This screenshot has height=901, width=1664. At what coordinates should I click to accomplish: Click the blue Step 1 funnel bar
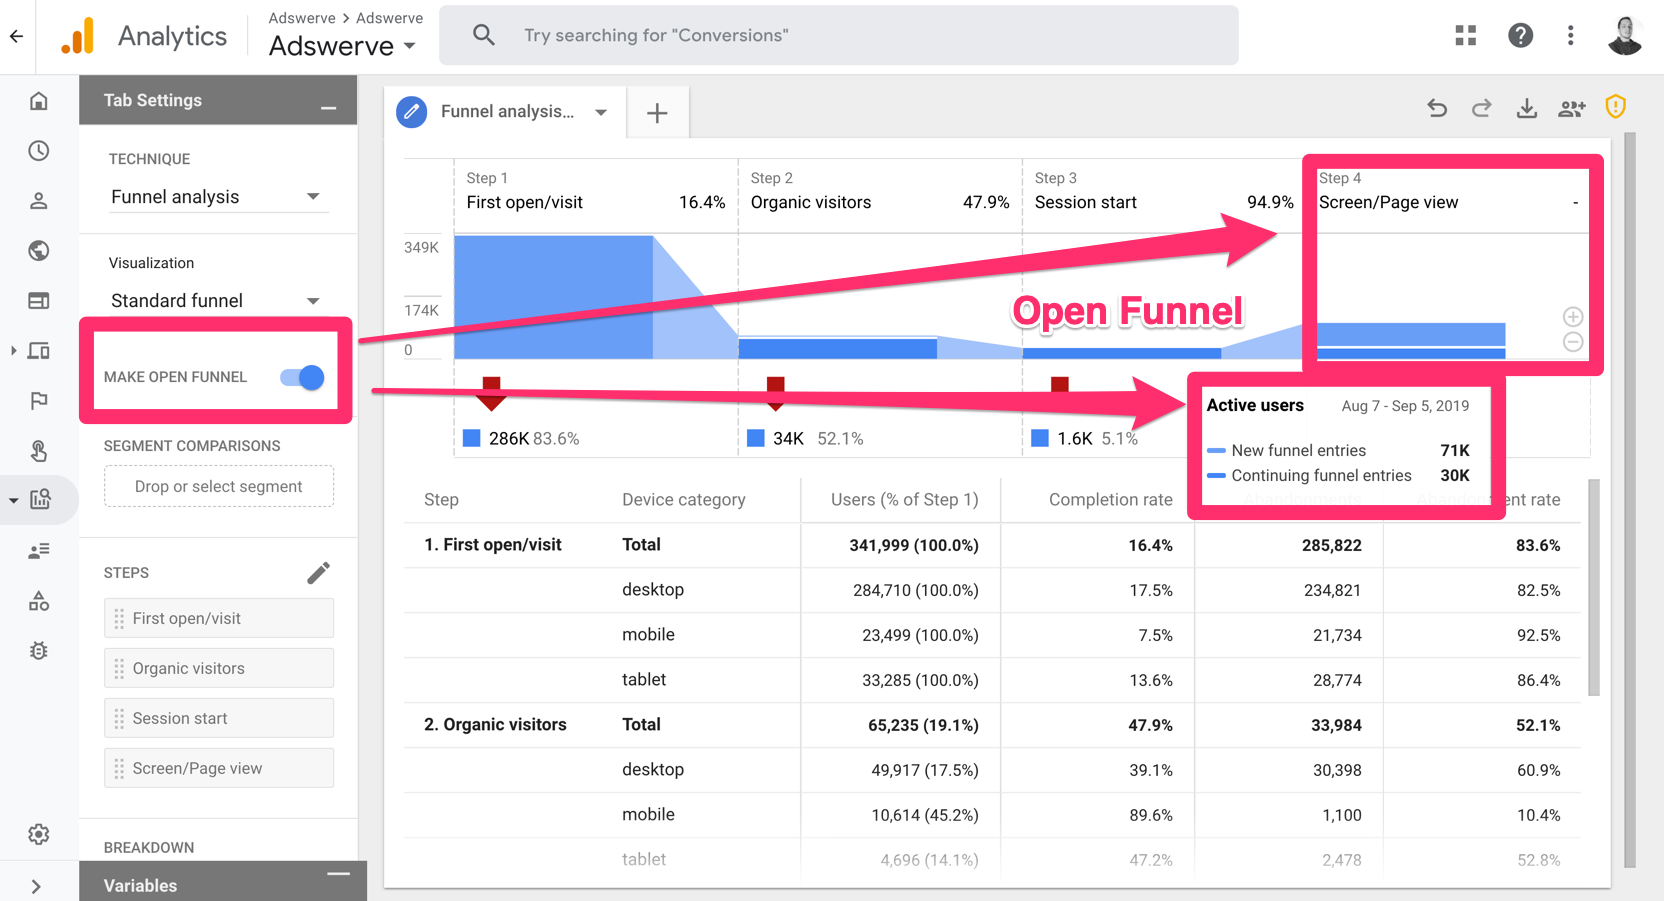(x=553, y=297)
